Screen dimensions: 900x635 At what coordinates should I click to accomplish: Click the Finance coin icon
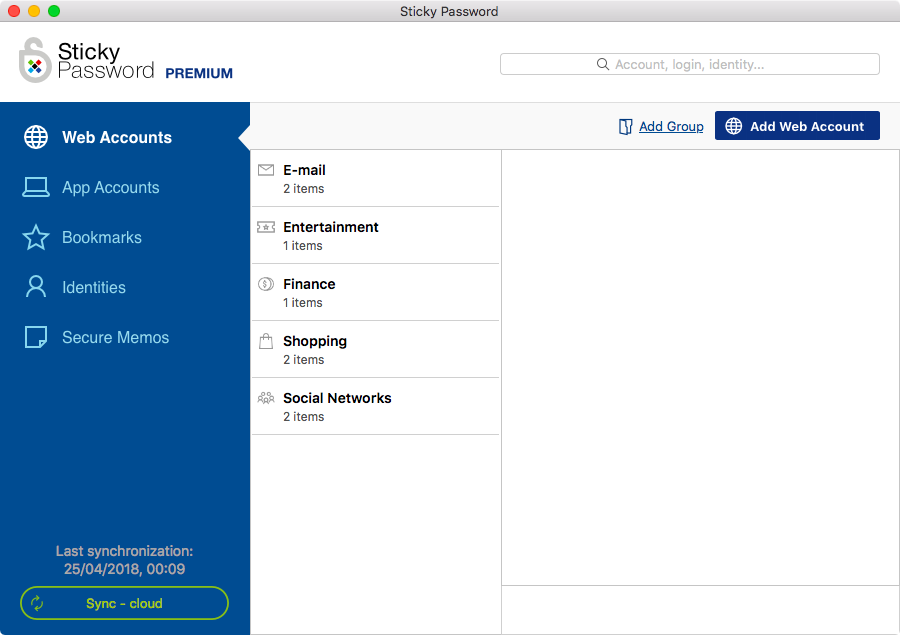coord(266,284)
